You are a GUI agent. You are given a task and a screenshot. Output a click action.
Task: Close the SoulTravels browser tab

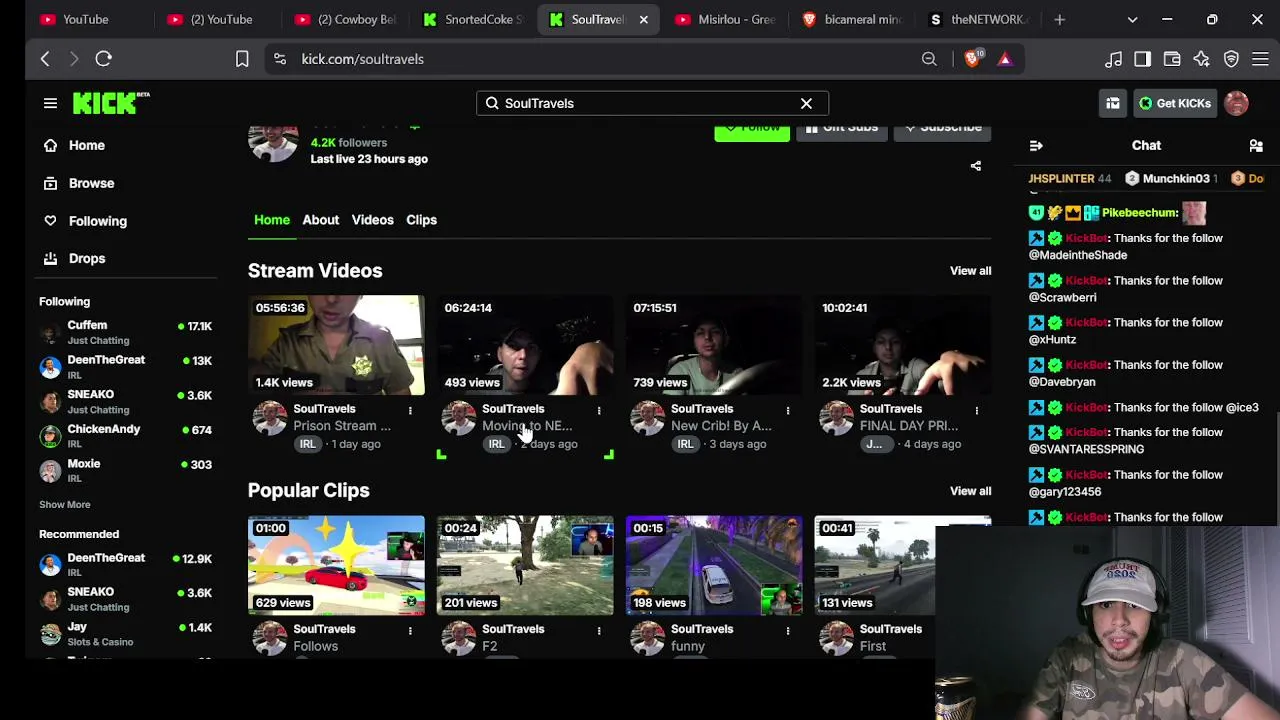[x=643, y=19]
